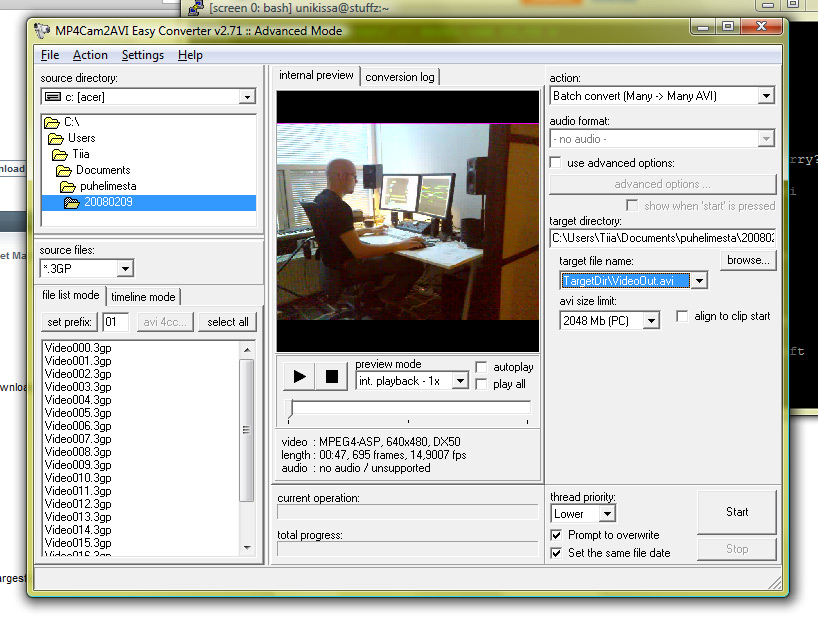Click the play button under preview
The image size is (818, 622).
tap(299, 376)
